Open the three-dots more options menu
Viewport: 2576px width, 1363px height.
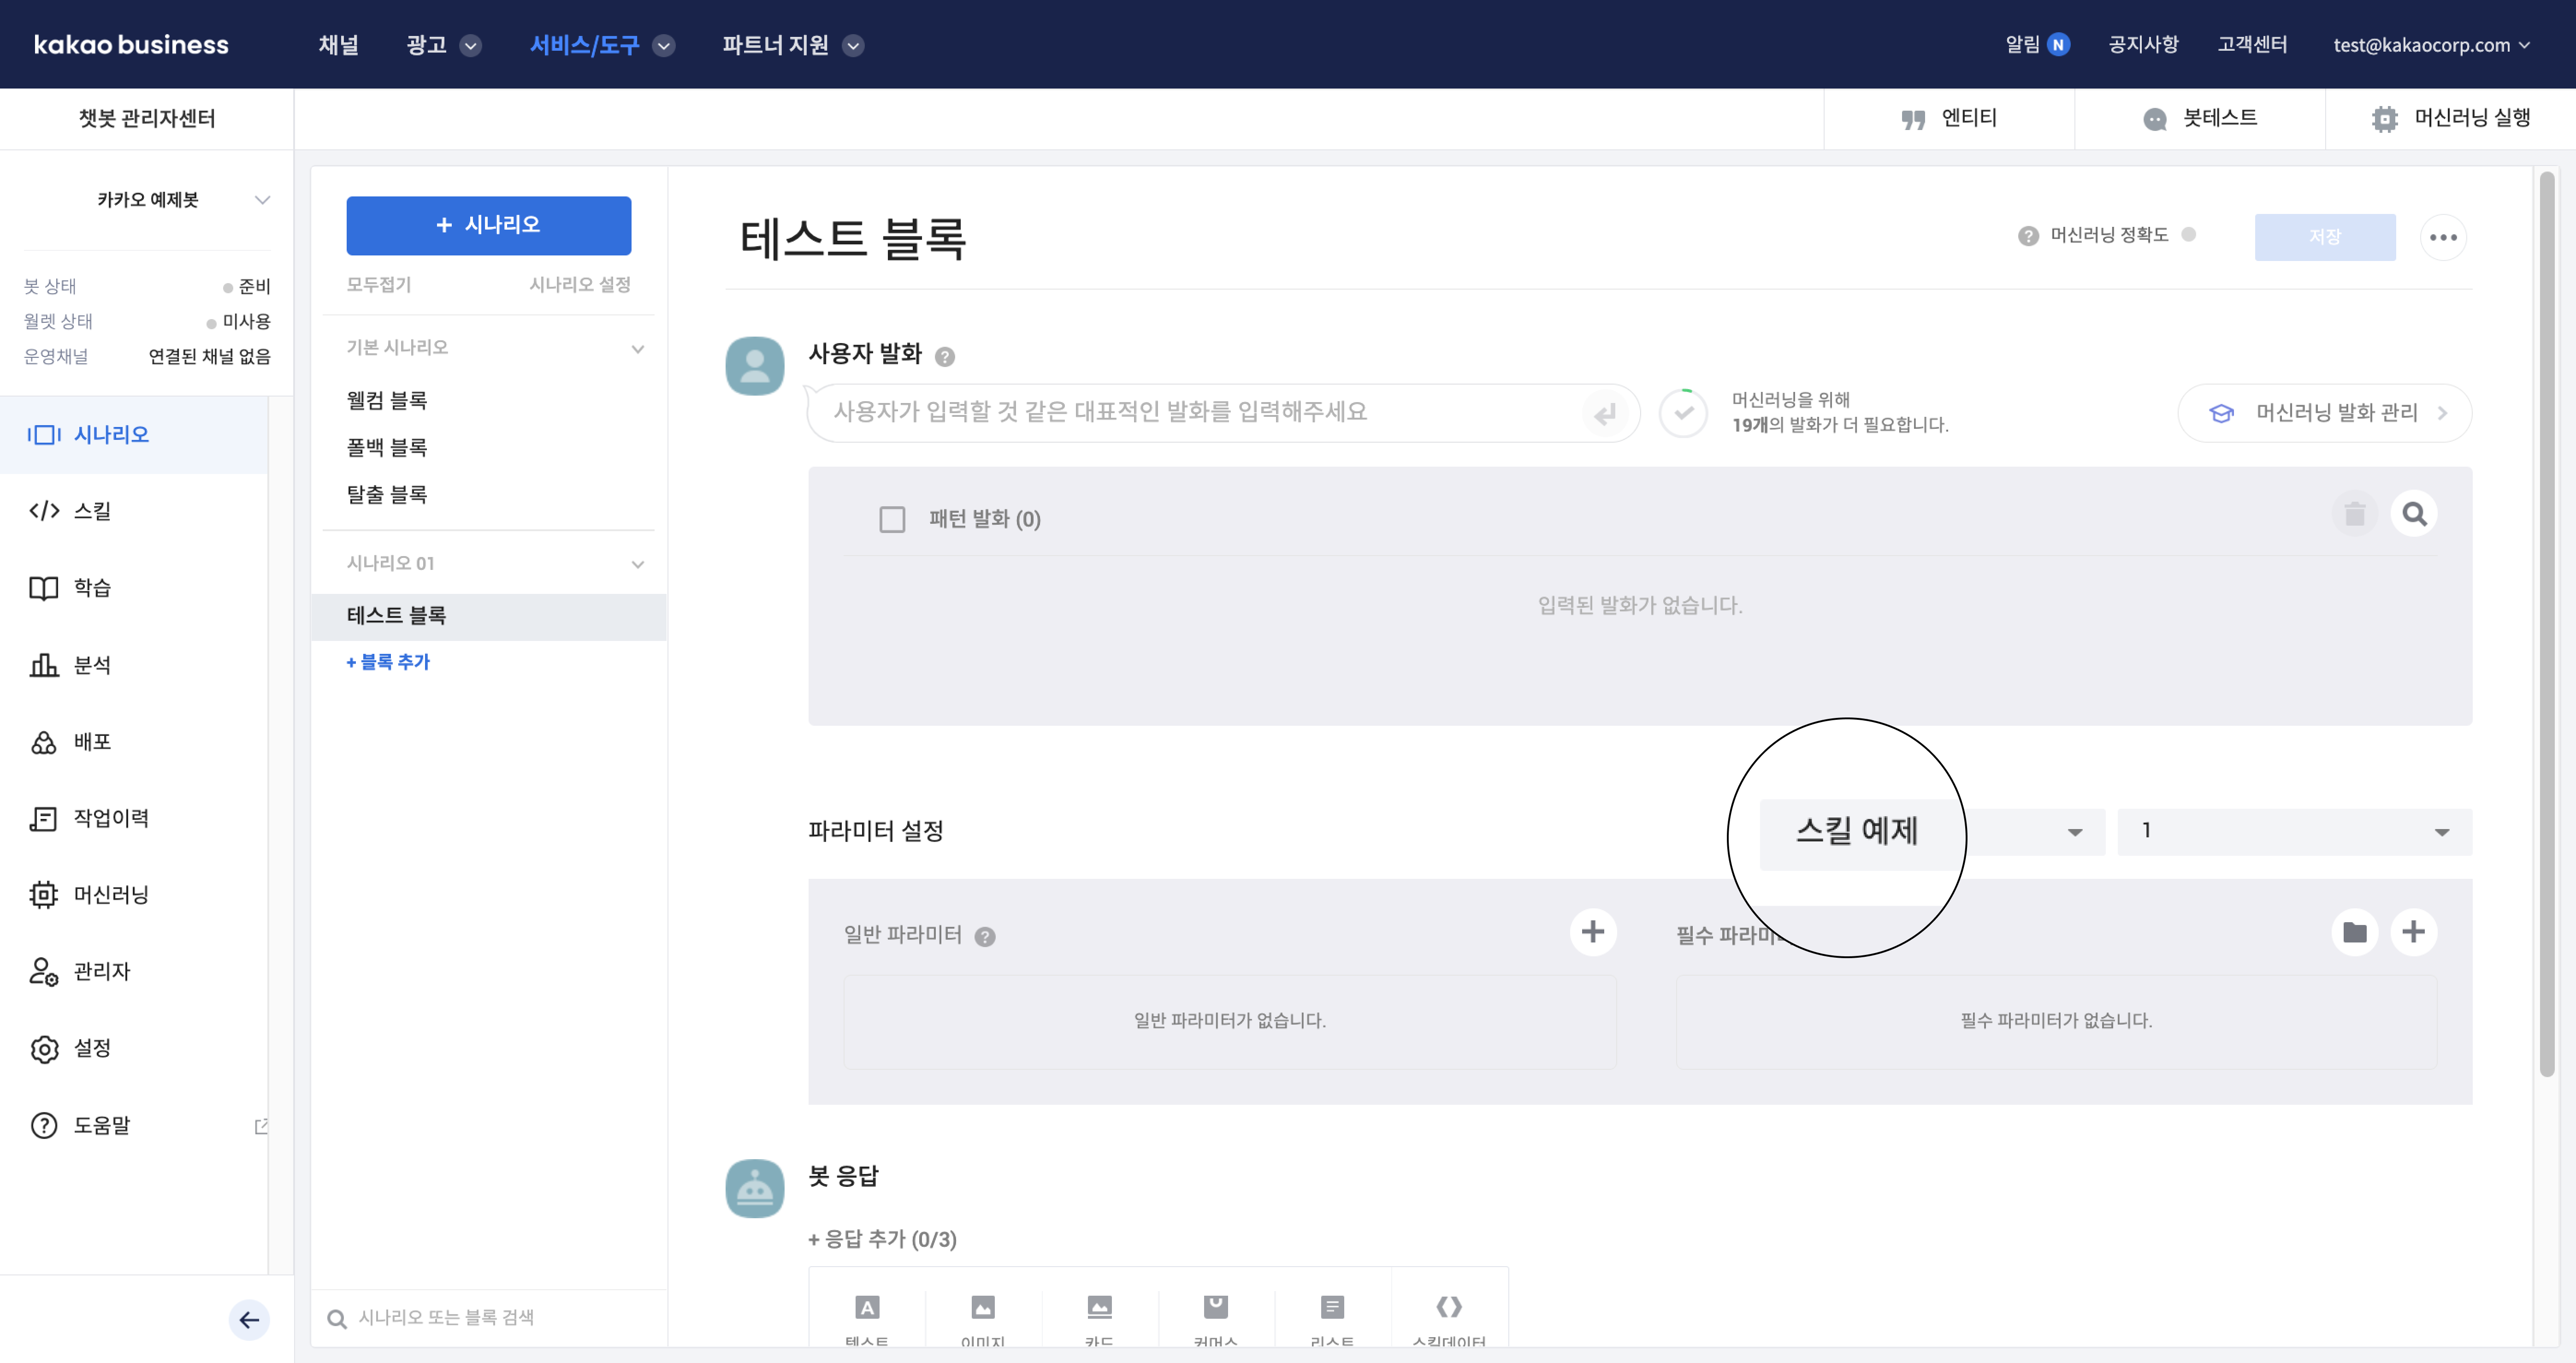pos(2442,237)
